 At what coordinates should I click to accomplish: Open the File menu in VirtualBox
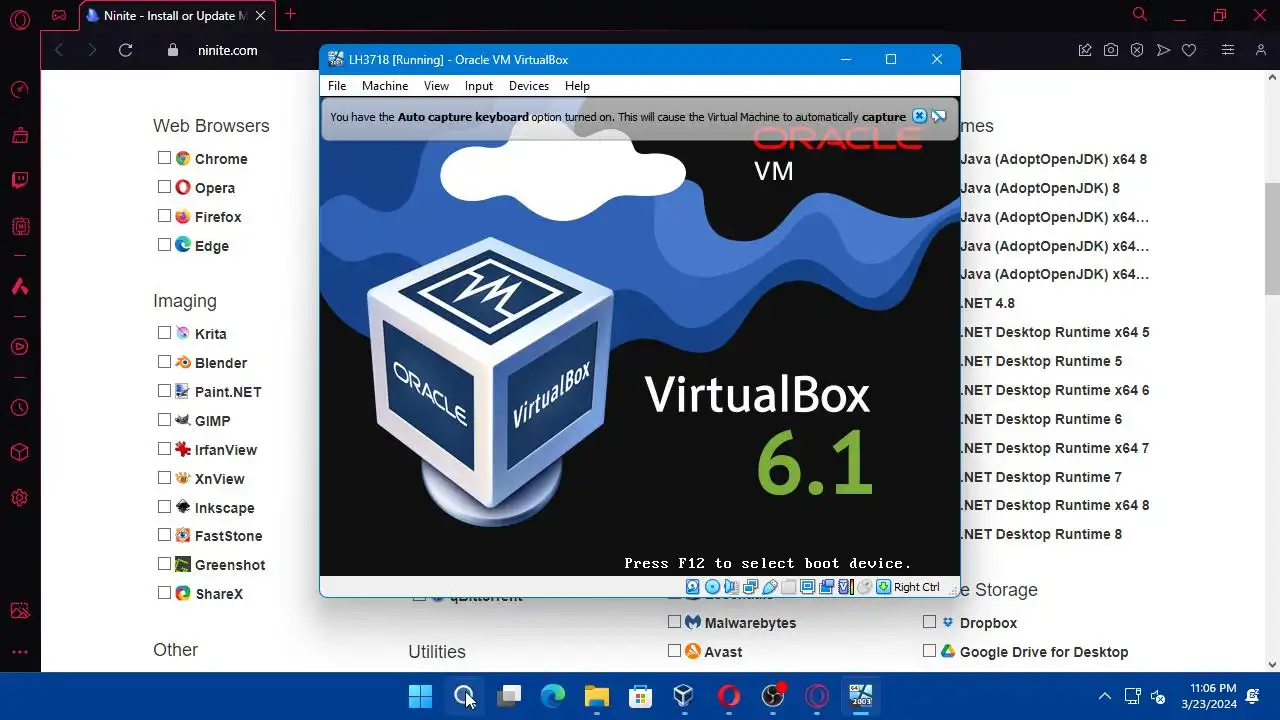(x=337, y=86)
